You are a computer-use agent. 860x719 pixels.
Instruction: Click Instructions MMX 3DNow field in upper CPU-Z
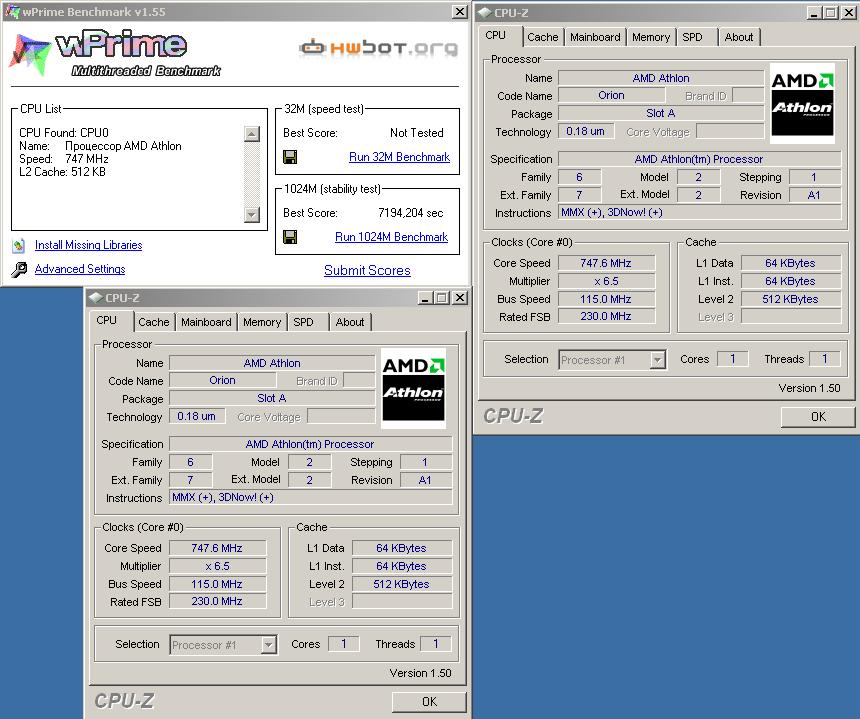(x=699, y=213)
